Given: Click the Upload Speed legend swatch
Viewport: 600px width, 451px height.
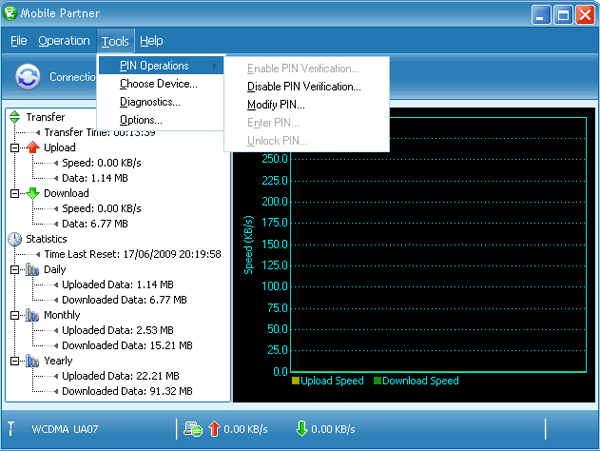Looking at the screenshot, I should pyautogui.click(x=295, y=381).
